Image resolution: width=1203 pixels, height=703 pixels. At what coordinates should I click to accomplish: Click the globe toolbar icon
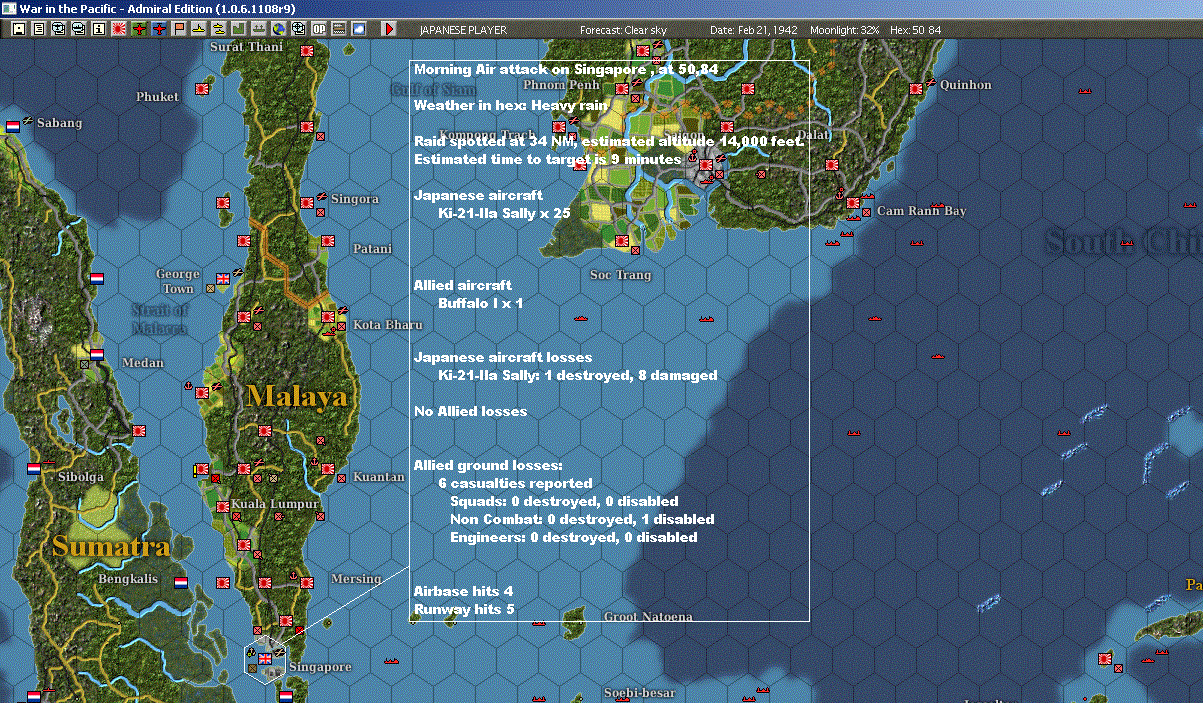[278, 29]
